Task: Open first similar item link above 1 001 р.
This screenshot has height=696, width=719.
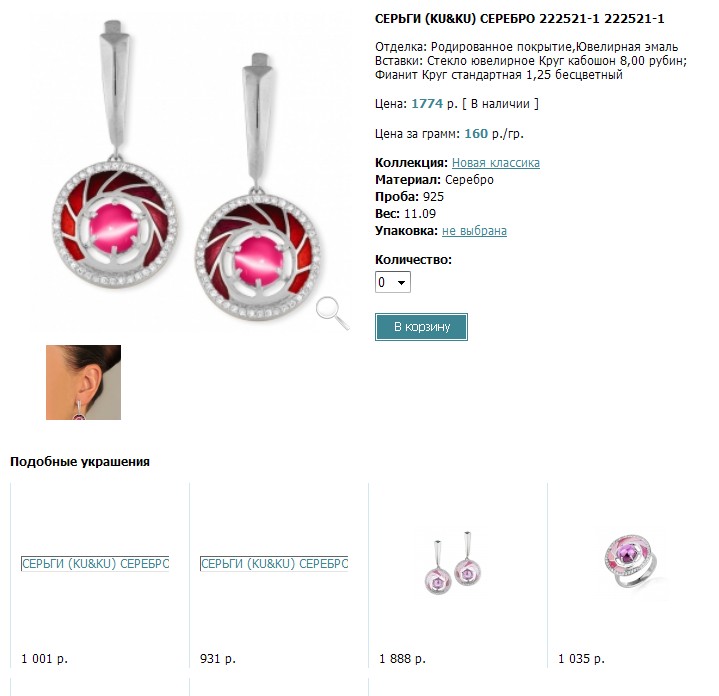Action: click(95, 563)
